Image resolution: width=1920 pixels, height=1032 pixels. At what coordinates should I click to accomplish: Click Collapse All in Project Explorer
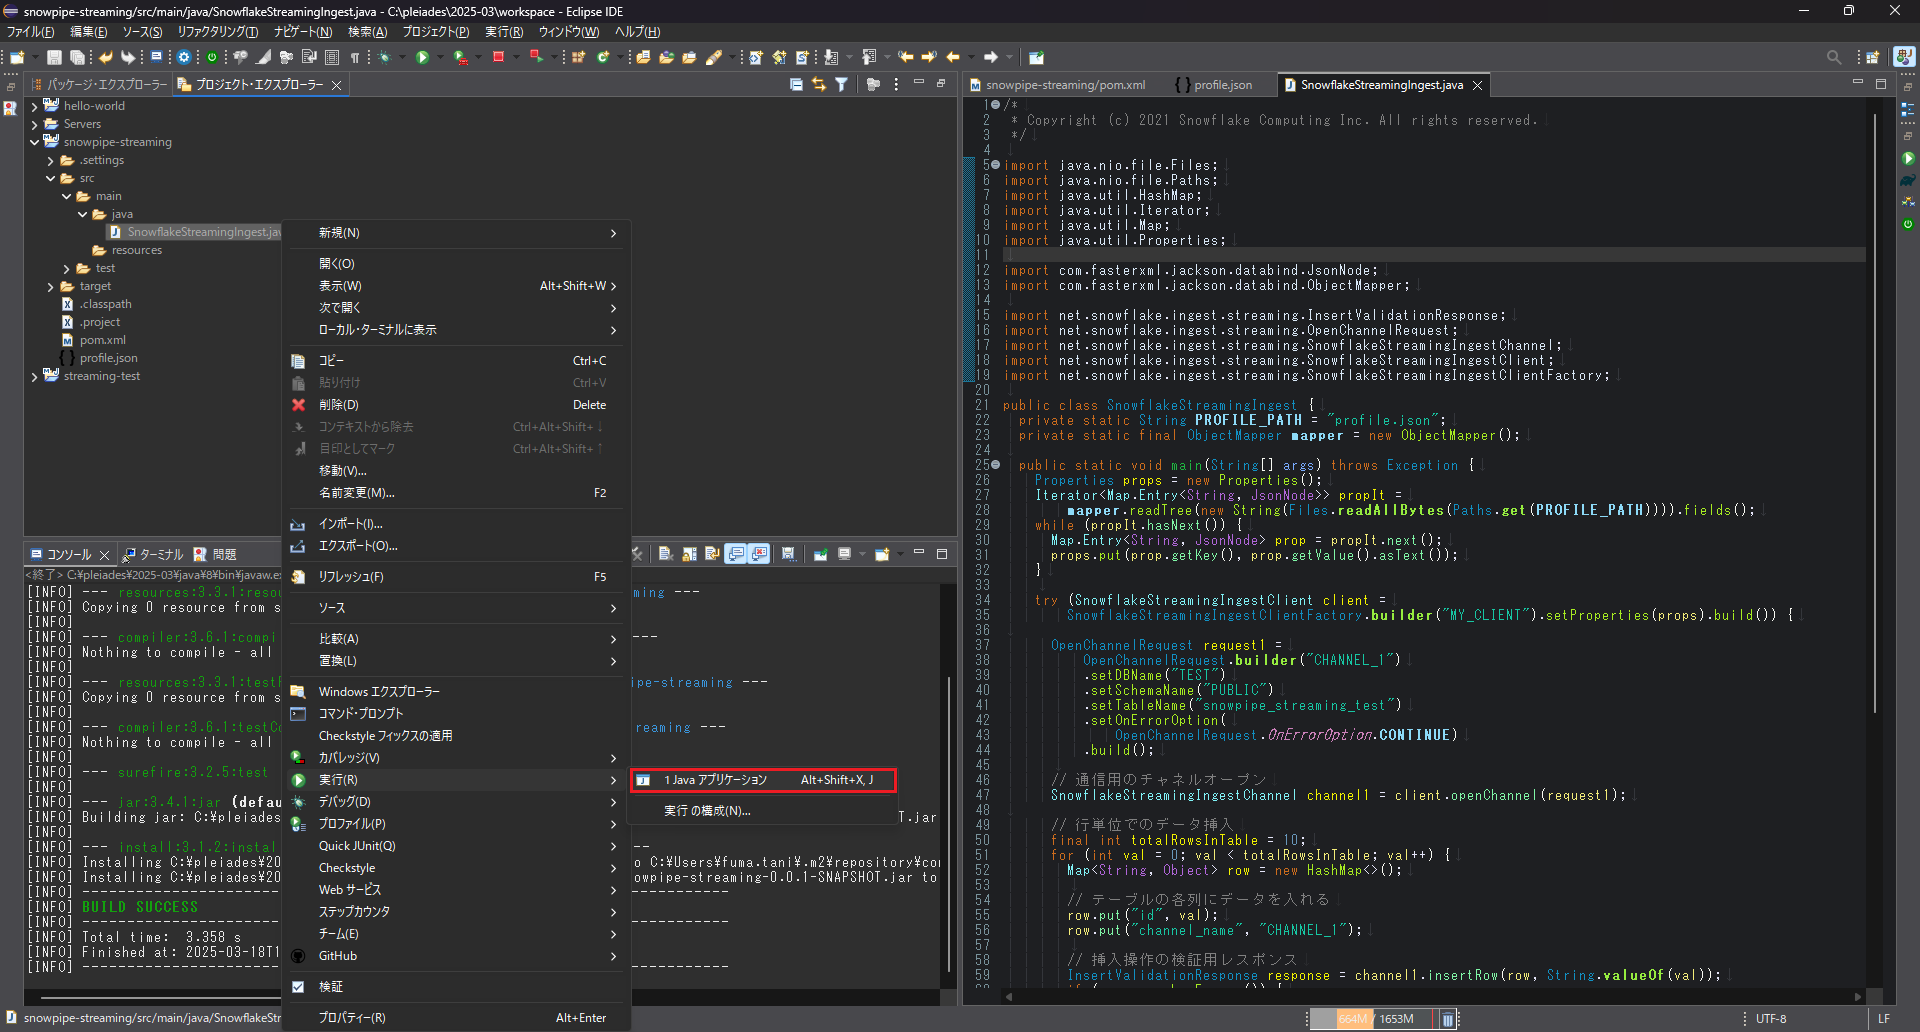click(x=796, y=85)
